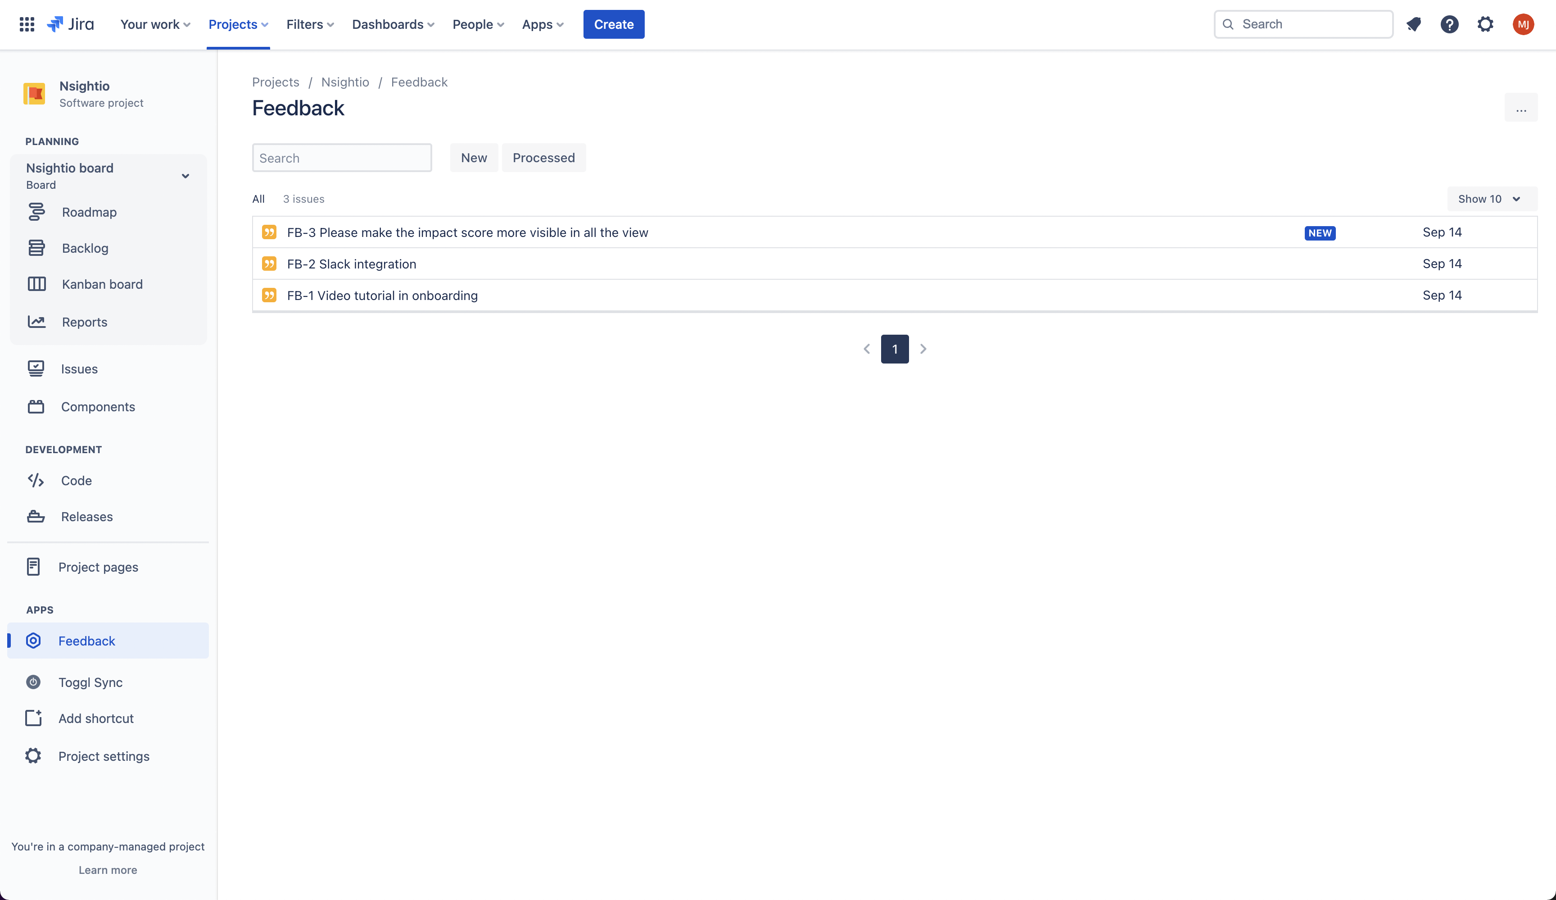Click the Project pages icon

coord(33,567)
